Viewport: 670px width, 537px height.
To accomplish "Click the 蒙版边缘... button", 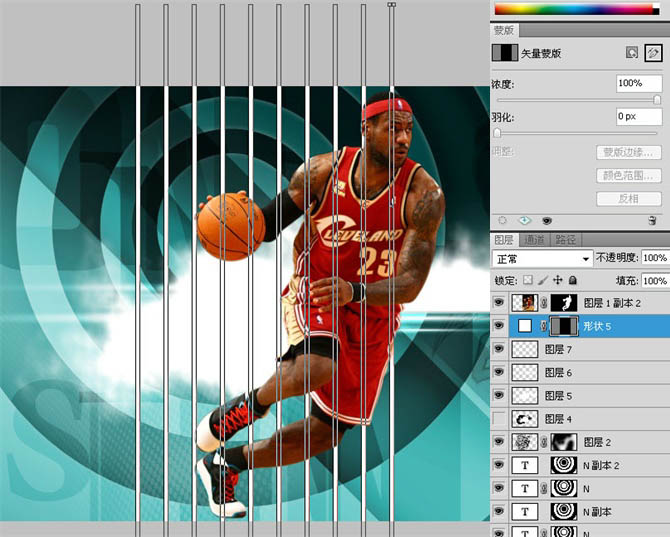I will tap(629, 152).
